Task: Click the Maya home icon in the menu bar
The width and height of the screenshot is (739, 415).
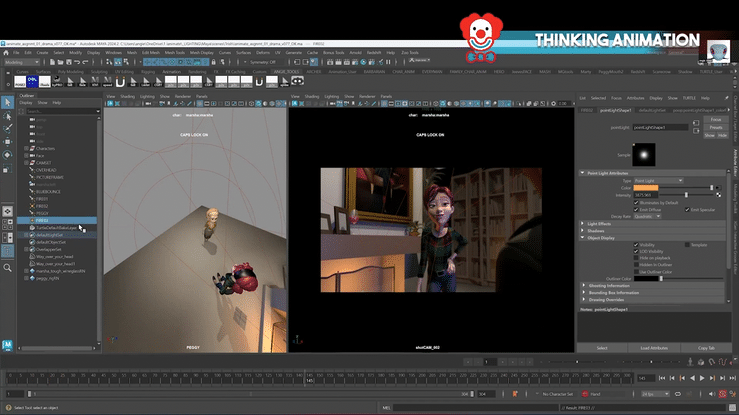Action: click(x=6, y=53)
